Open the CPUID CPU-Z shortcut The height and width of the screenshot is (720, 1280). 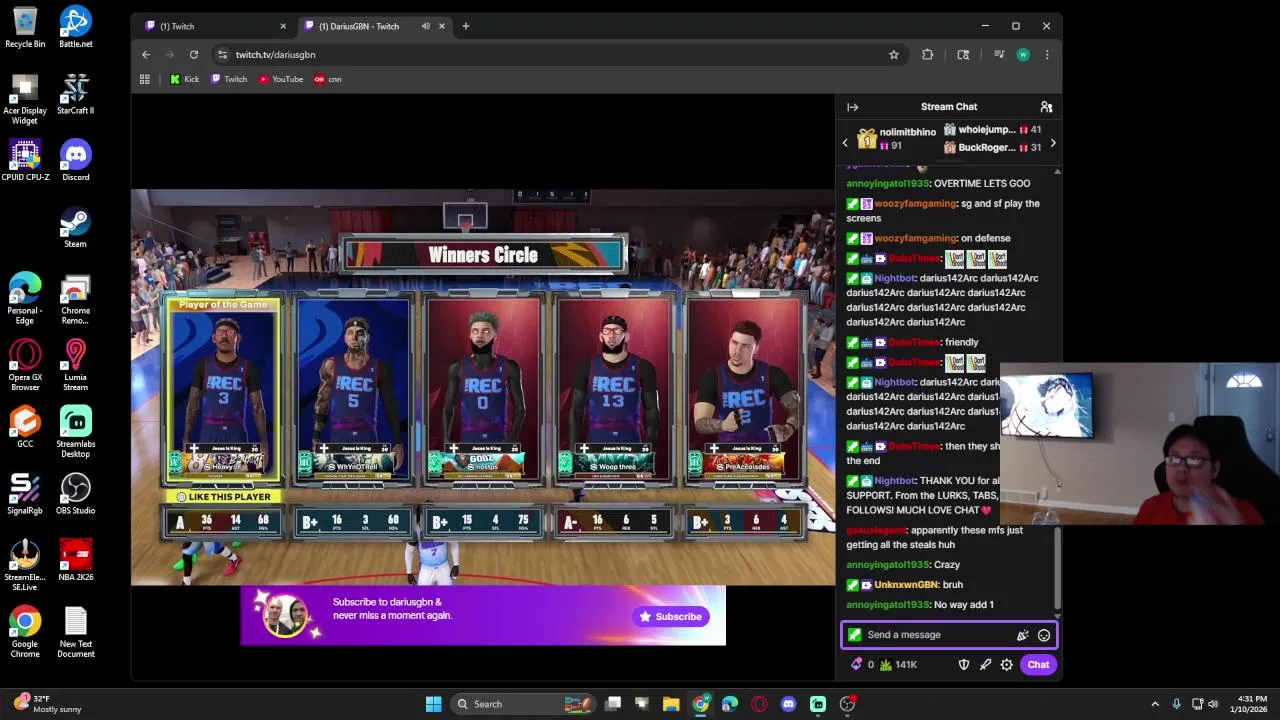pyautogui.click(x=25, y=161)
